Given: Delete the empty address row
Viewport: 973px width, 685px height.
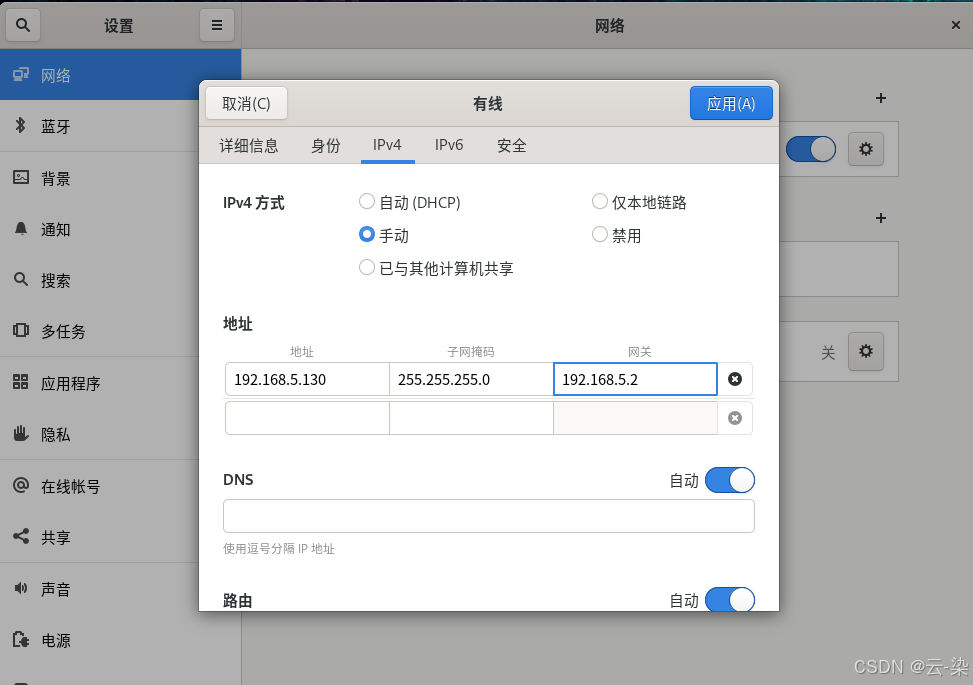Looking at the screenshot, I should (735, 418).
